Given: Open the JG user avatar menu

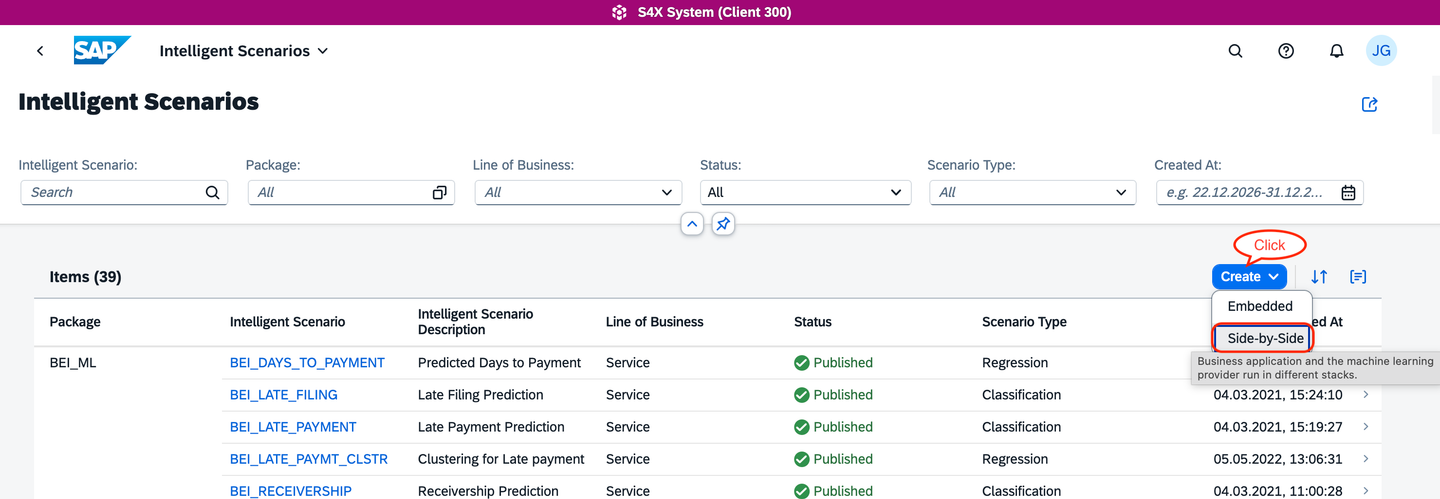Looking at the screenshot, I should (1381, 51).
